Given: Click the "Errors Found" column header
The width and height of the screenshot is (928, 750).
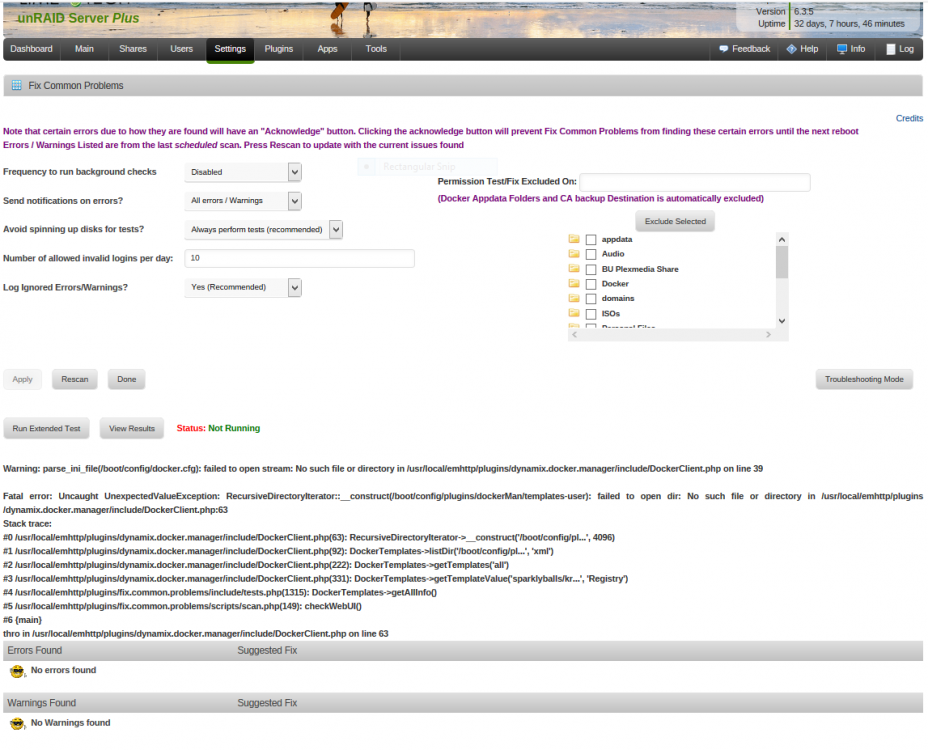Looking at the screenshot, I should (34, 651).
